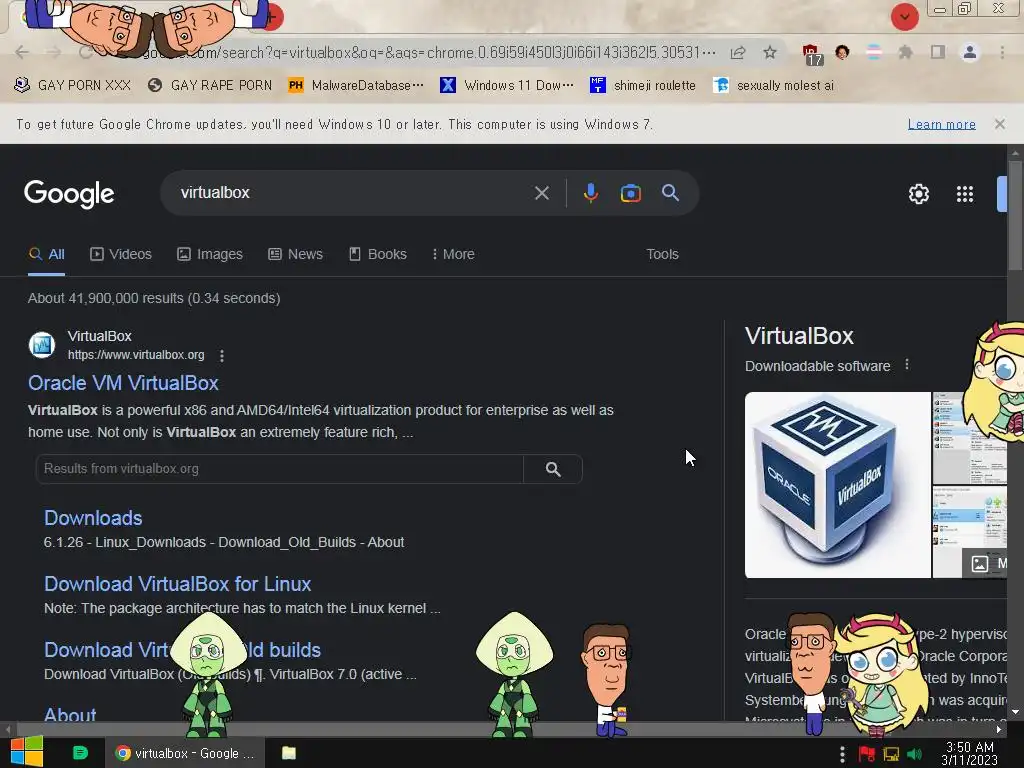1024x768 pixels.
Task: Click the About 41,900,000 results text
Action: pos(154,298)
